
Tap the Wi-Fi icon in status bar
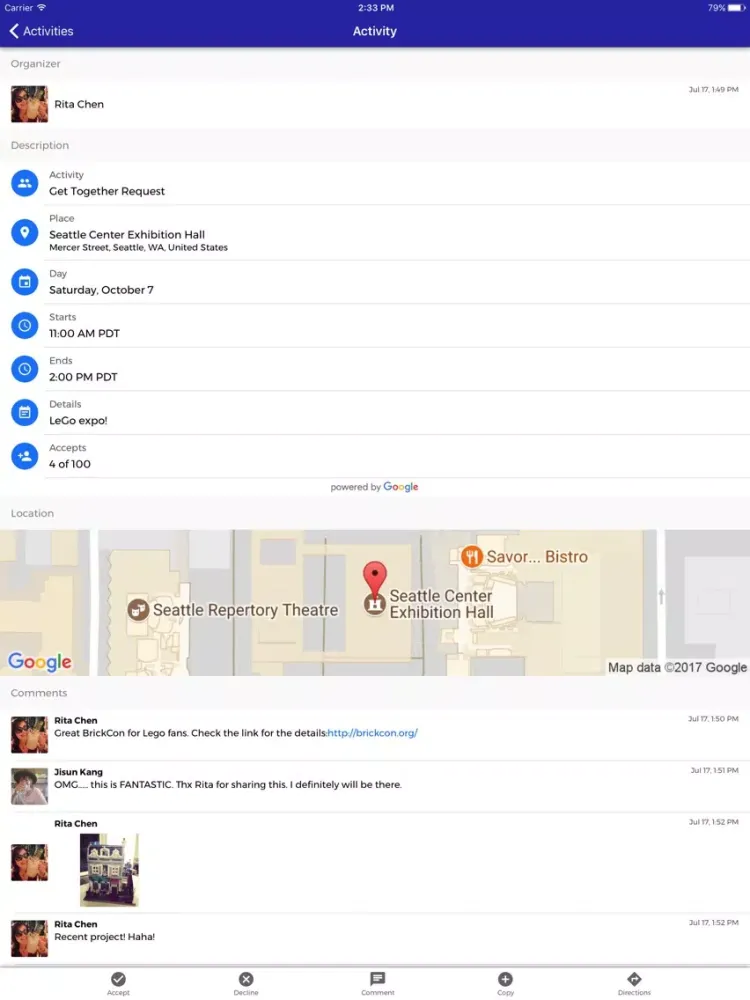[41, 8]
